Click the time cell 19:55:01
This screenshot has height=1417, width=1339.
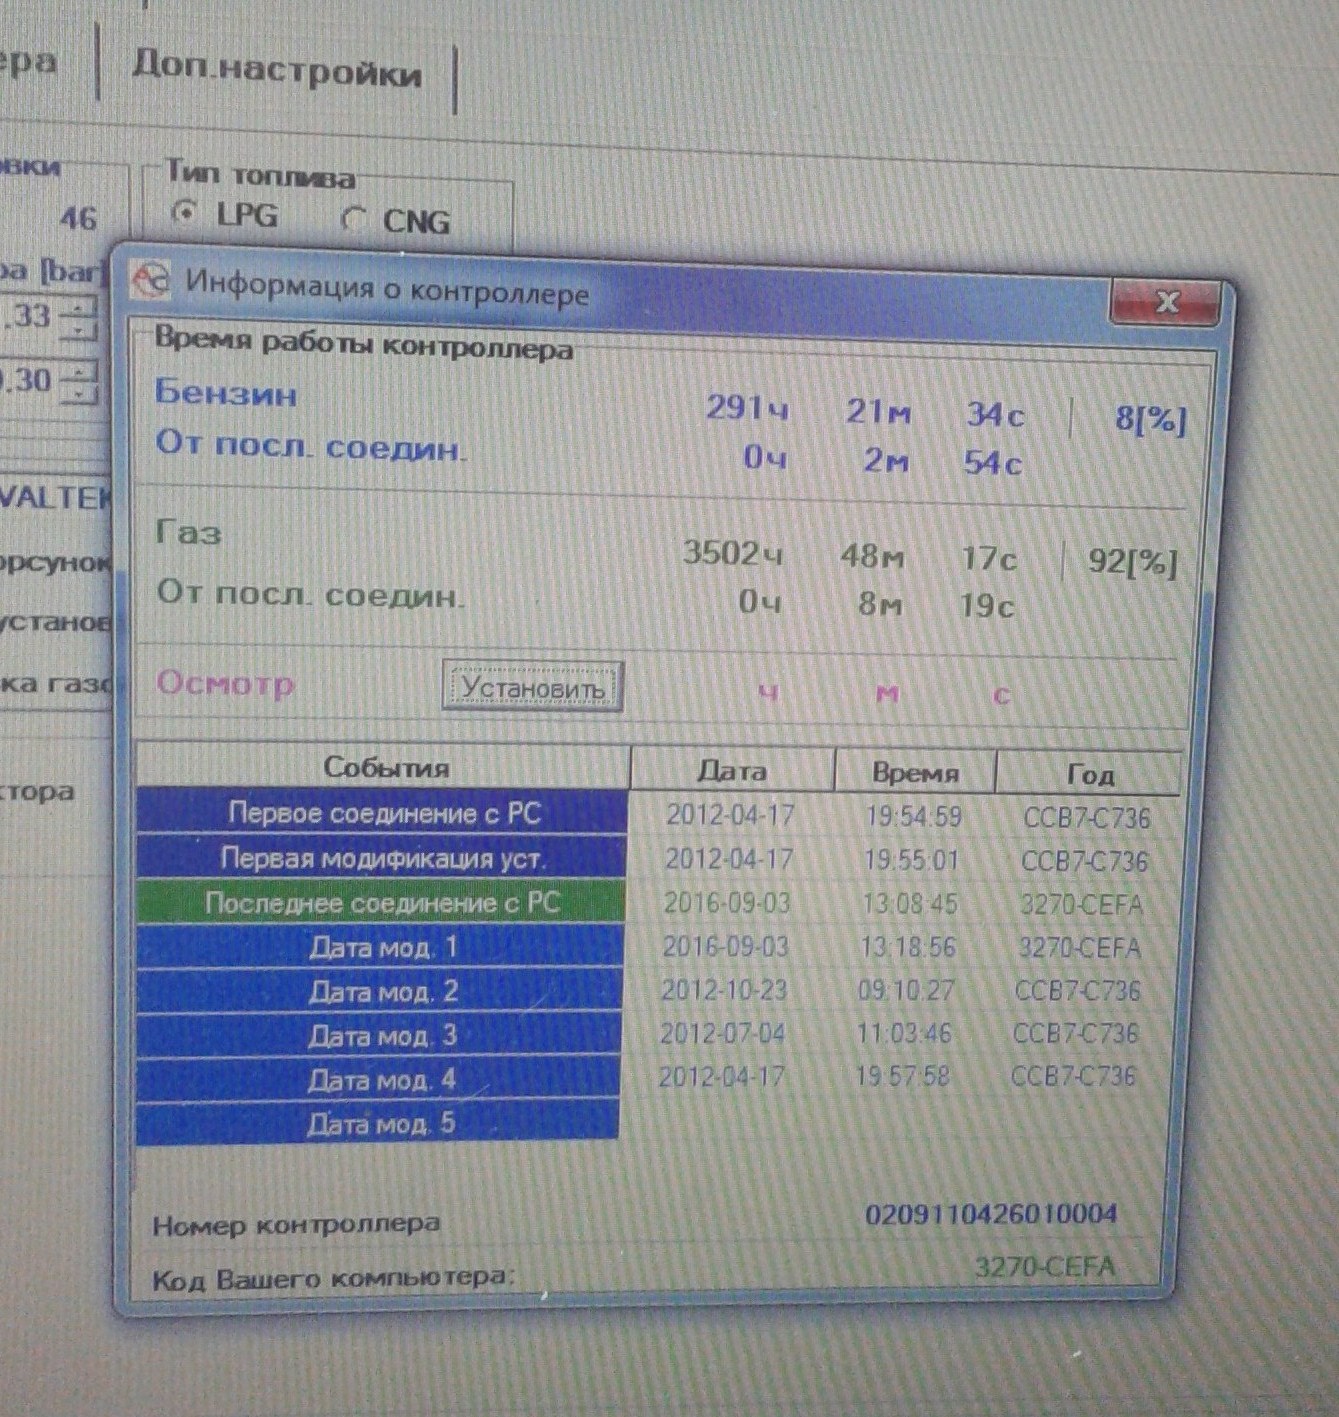coord(911,860)
